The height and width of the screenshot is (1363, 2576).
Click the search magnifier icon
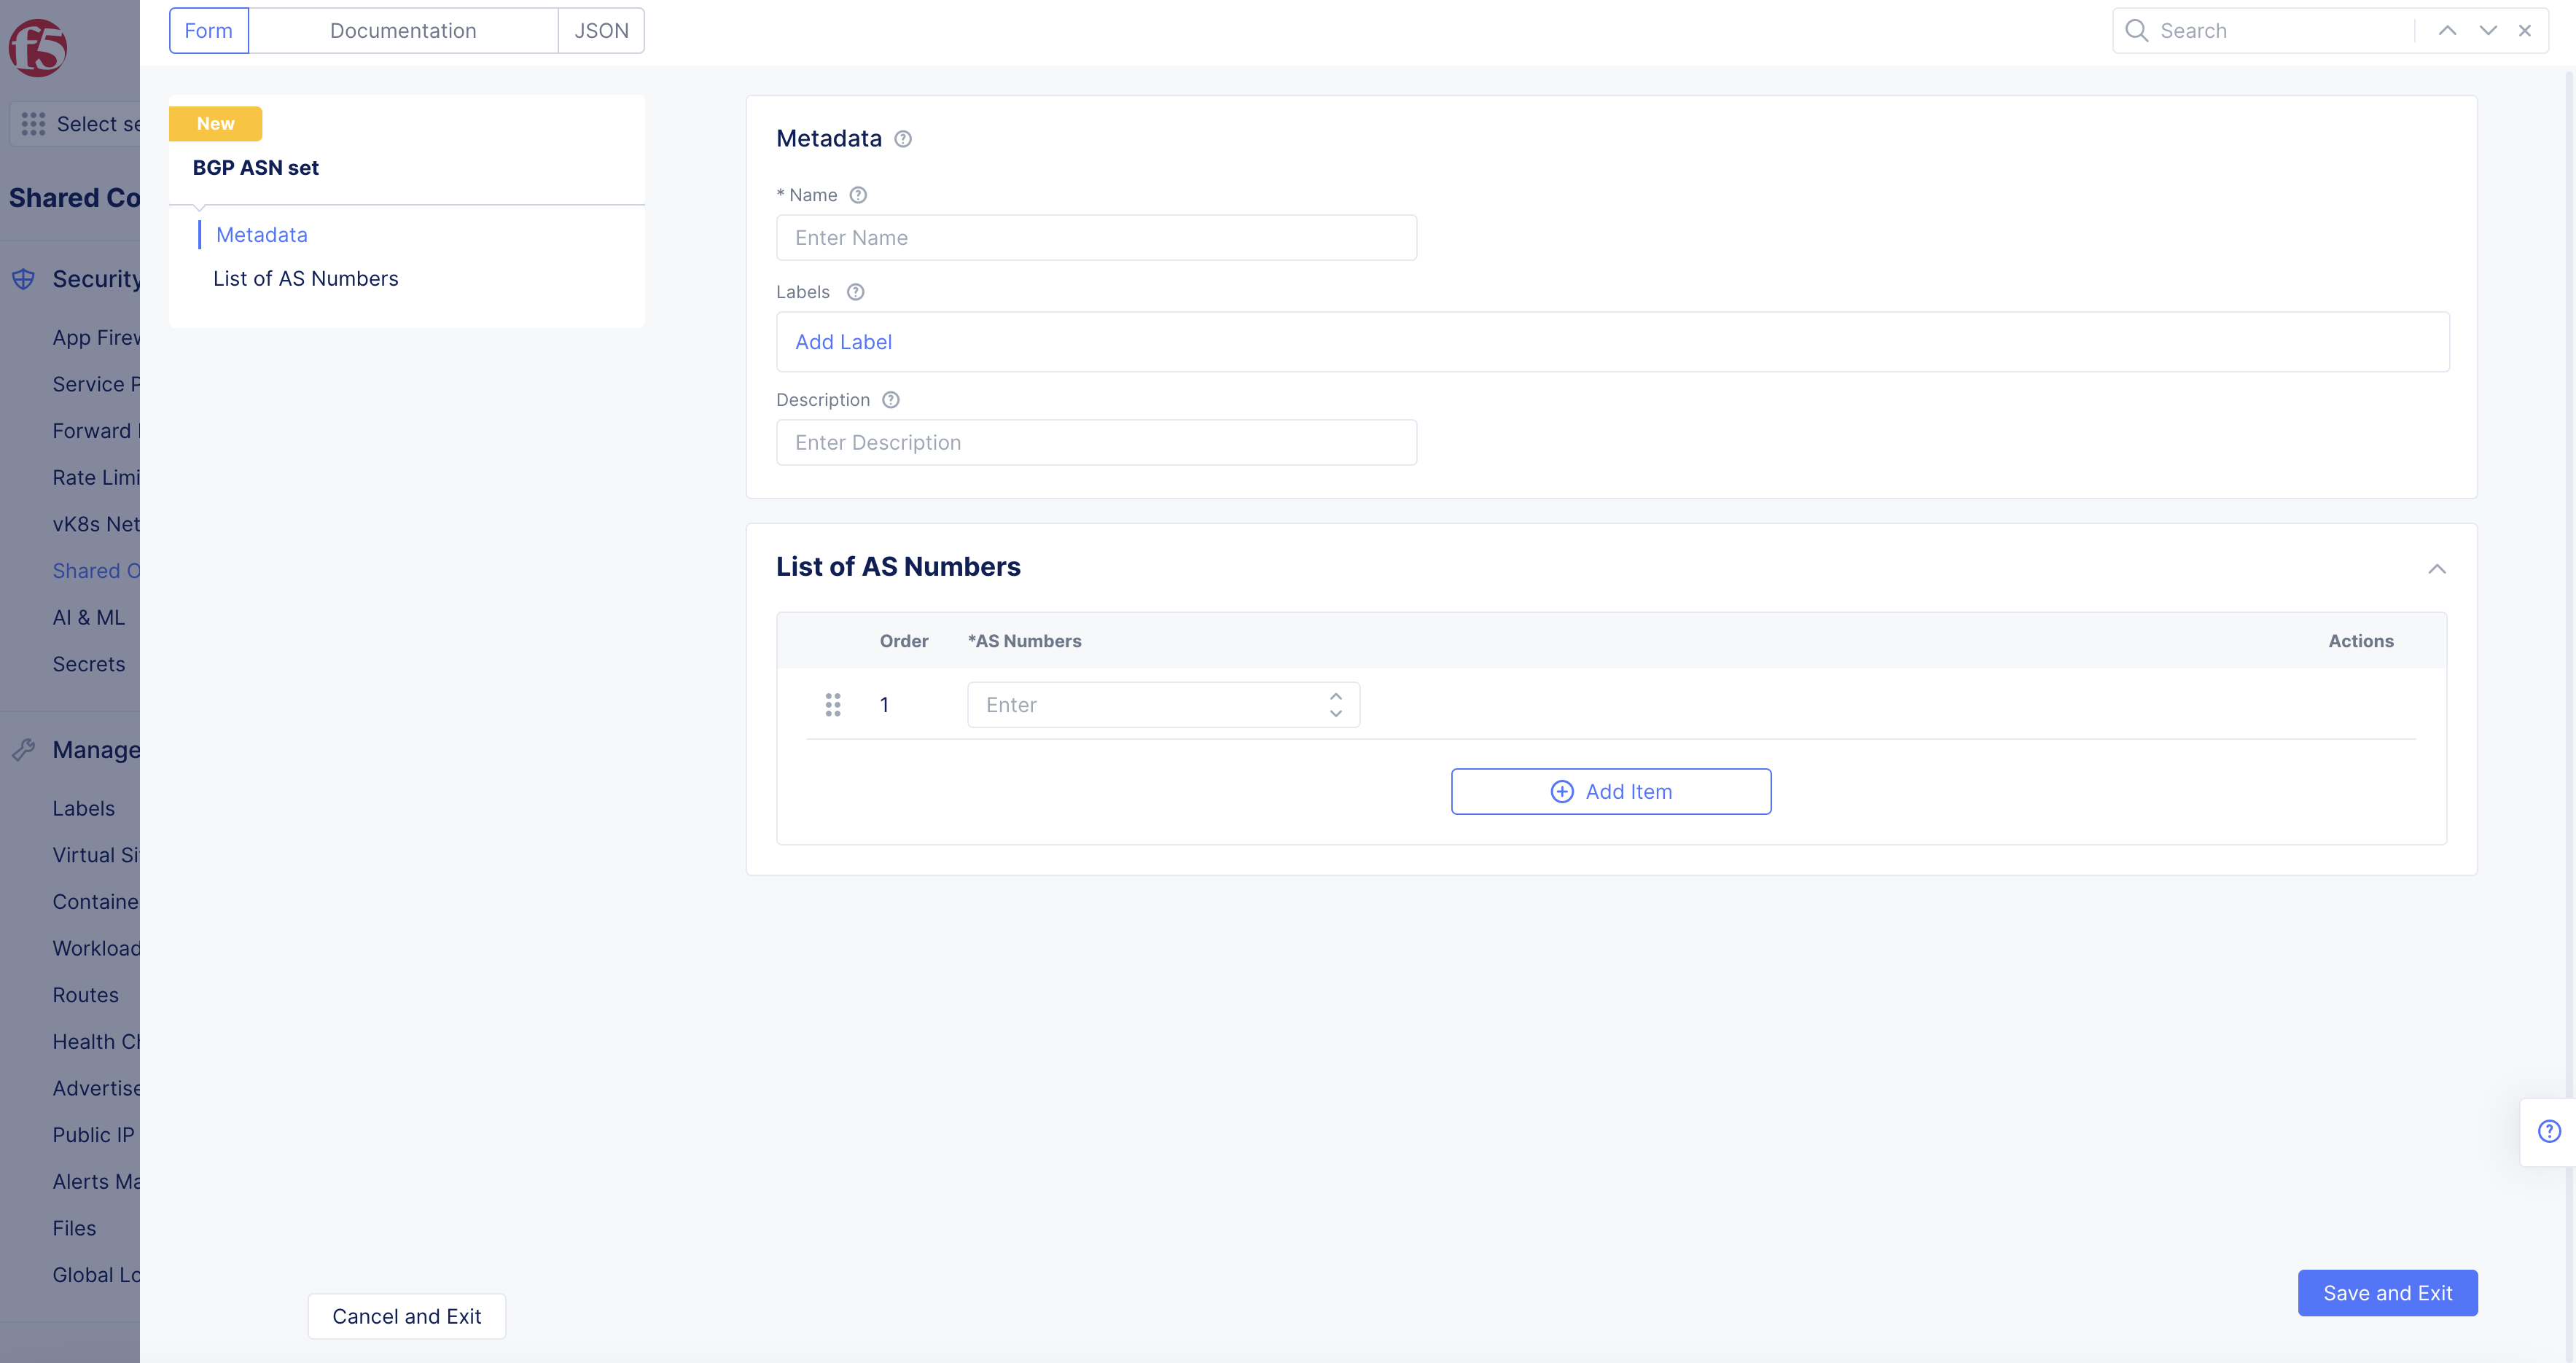tap(2136, 31)
